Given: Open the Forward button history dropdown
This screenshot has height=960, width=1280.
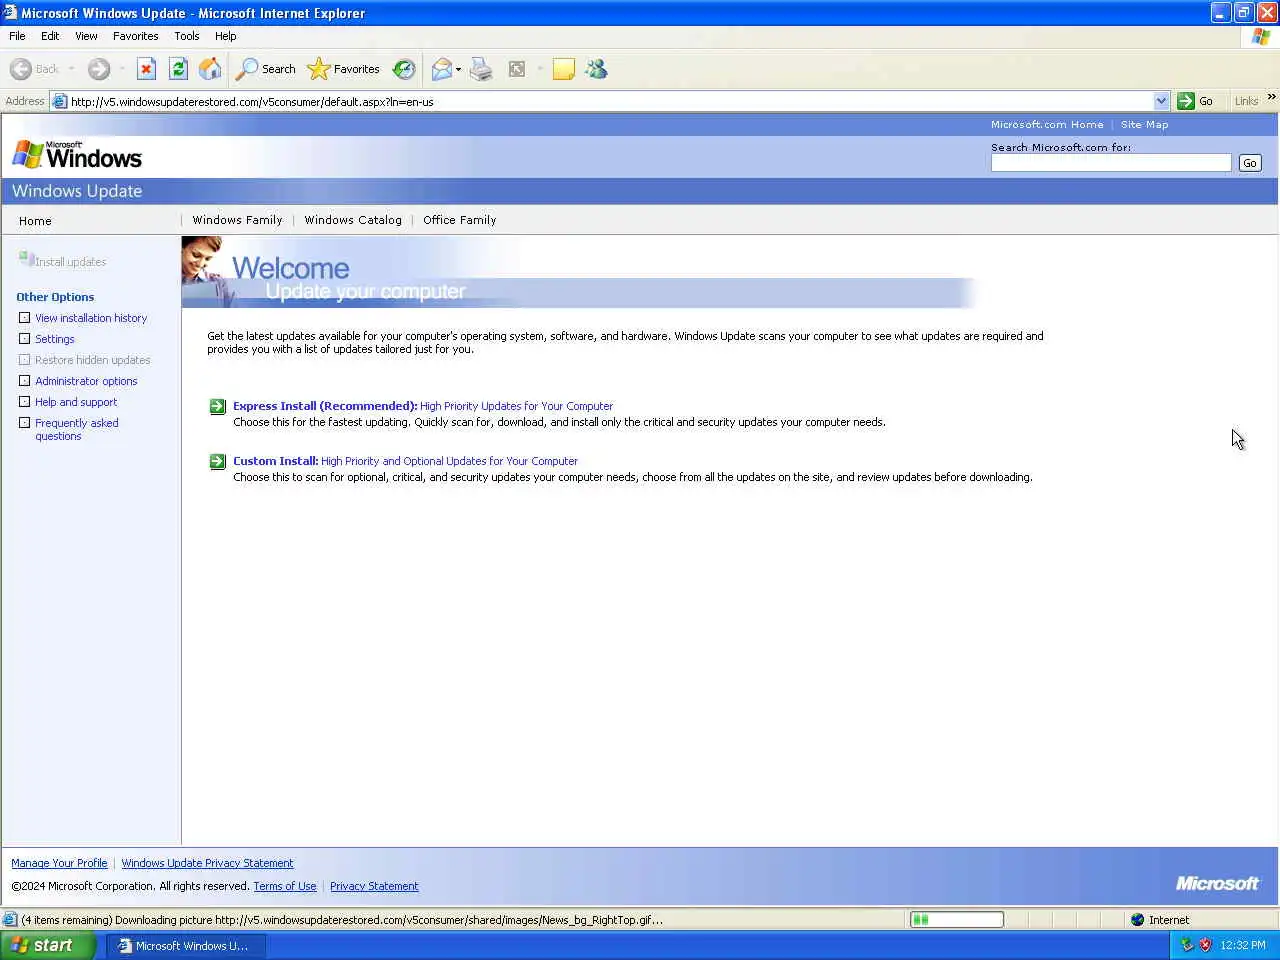Looking at the screenshot, I should (122, 69).
